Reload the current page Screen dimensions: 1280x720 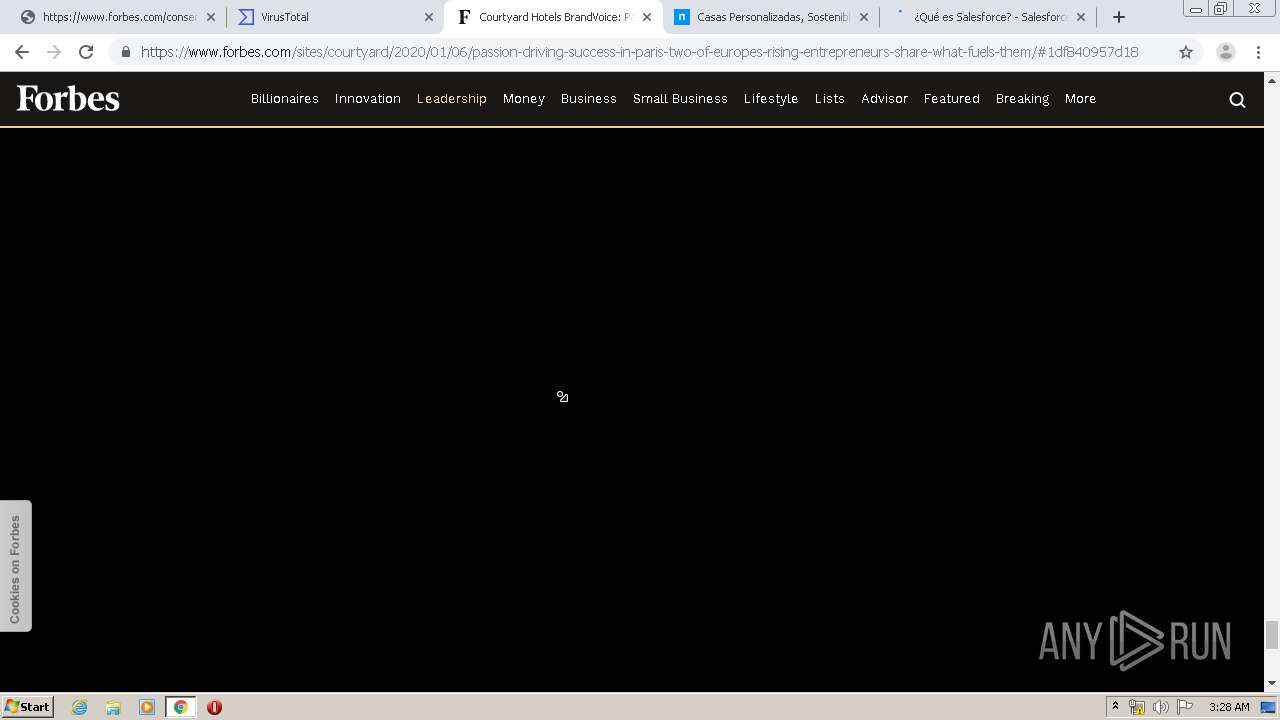tap(86, 52)
